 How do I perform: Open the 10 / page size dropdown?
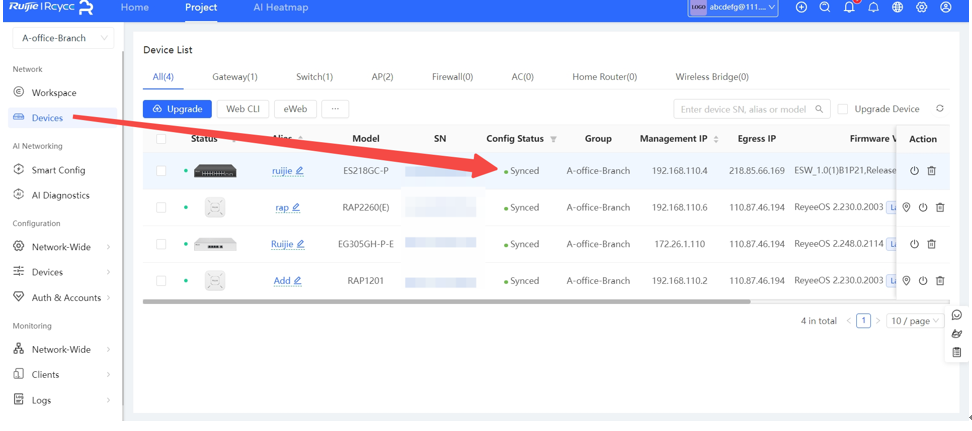click(x=915, y=321)
